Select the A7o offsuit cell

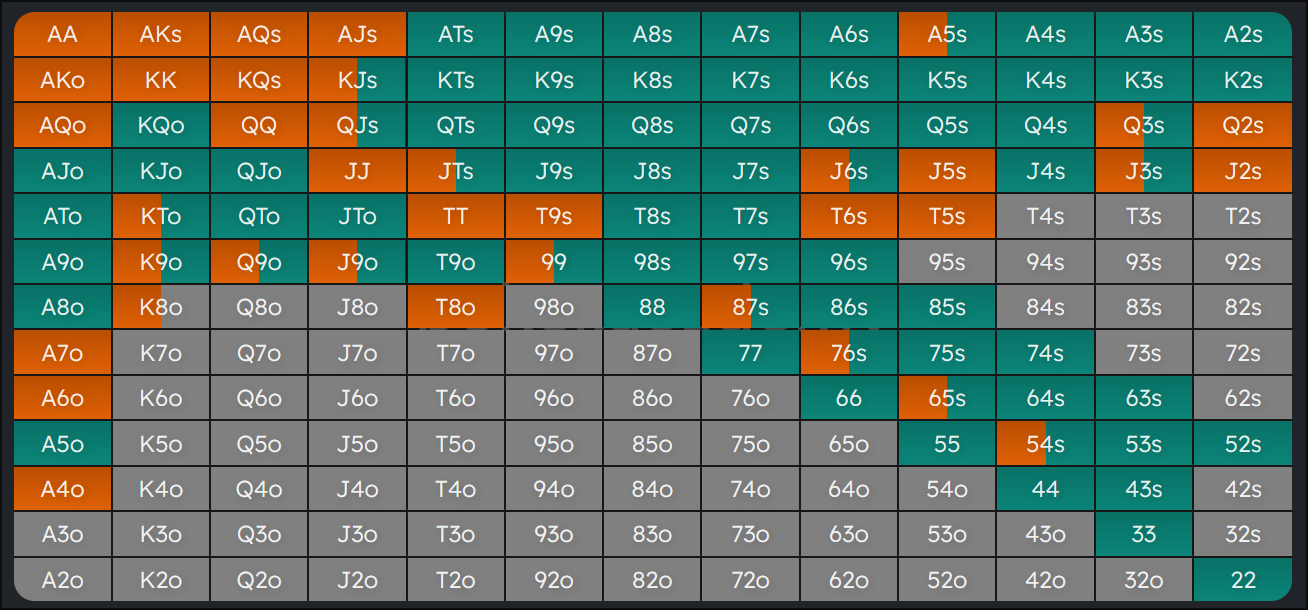point(62,353)
